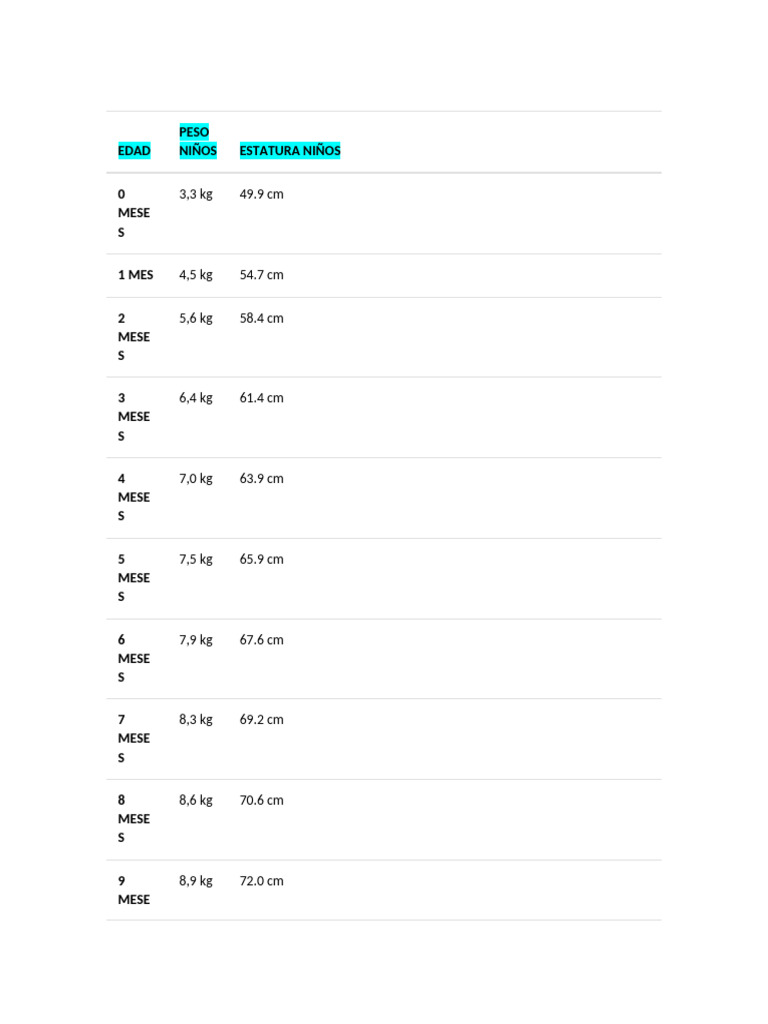Select the 1 MES row label

[x=136, y=275]
